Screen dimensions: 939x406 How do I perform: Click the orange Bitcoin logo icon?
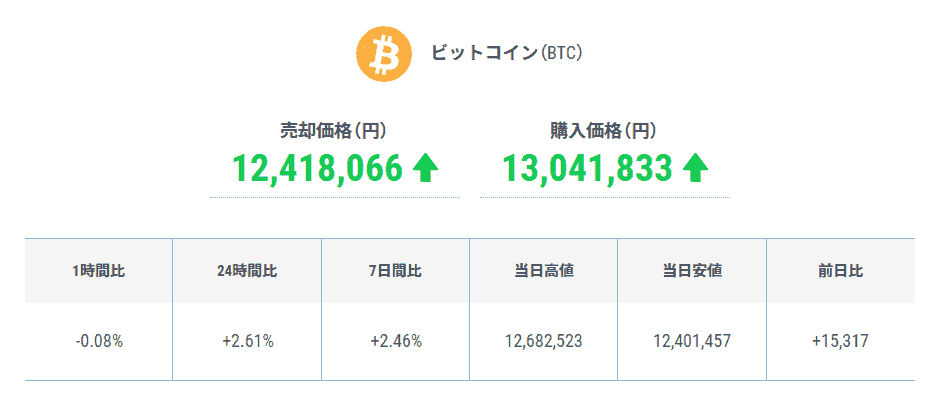[384, 54]
